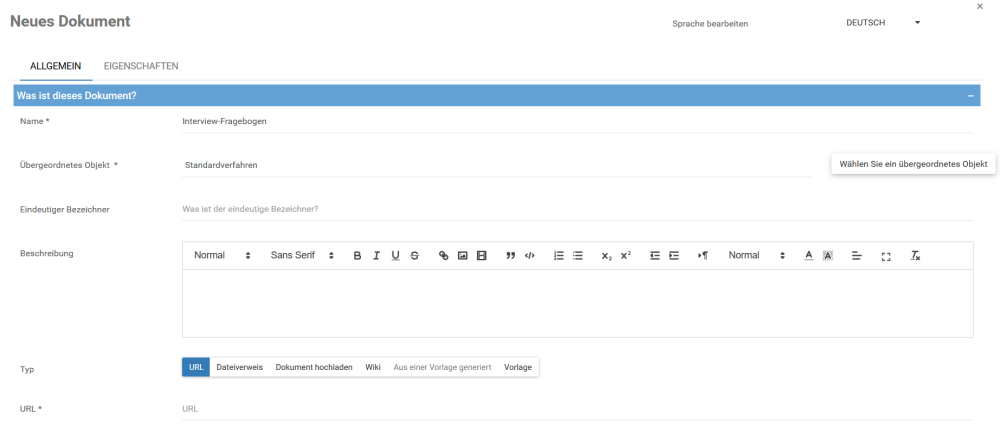
Task: Toggle italic formatting in description editor
Action: coord(376,256)
